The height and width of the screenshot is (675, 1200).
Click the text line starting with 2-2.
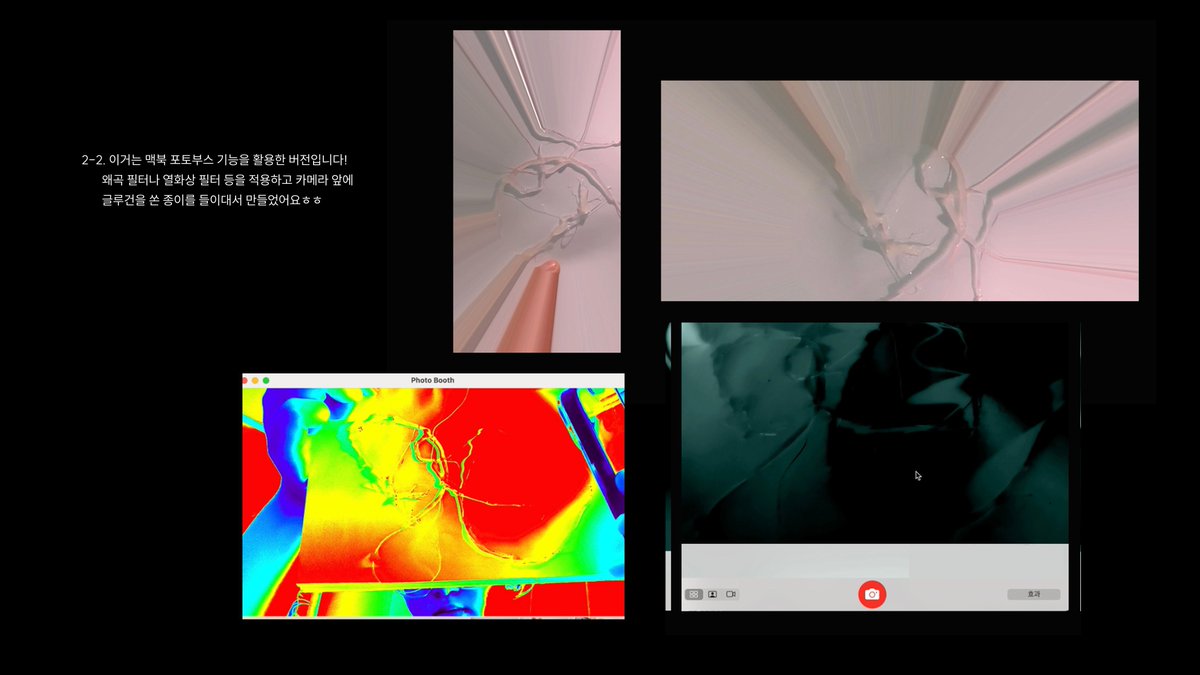coord(214,160)
